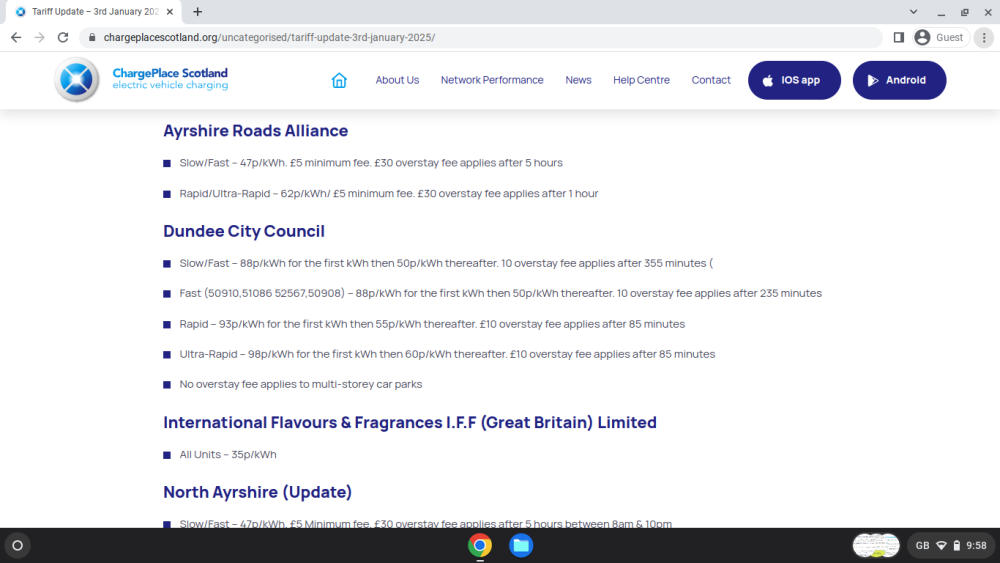
Task: Open the Files app from the shelf
Action: [x=521, y=545]
